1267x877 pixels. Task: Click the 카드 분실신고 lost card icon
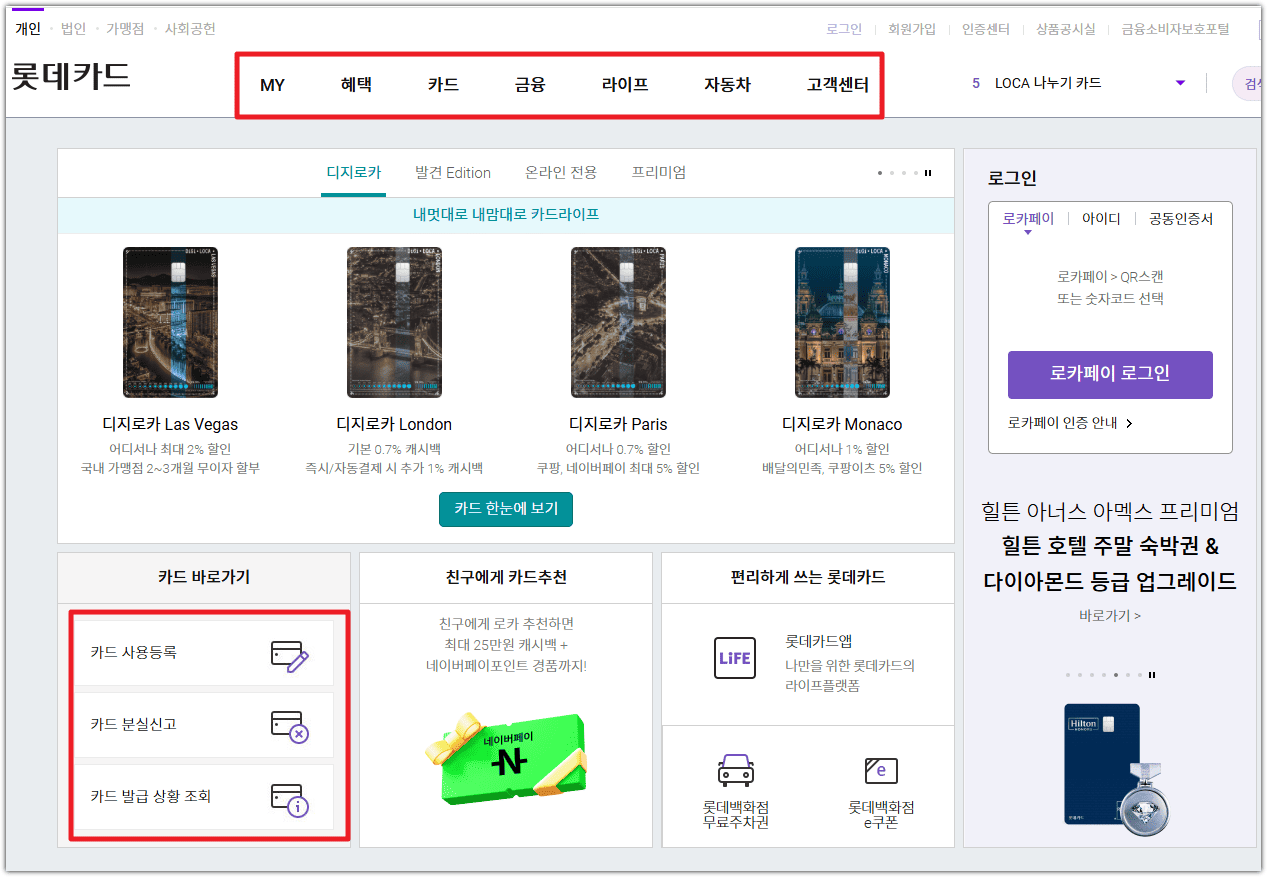(x=291, y=725)
